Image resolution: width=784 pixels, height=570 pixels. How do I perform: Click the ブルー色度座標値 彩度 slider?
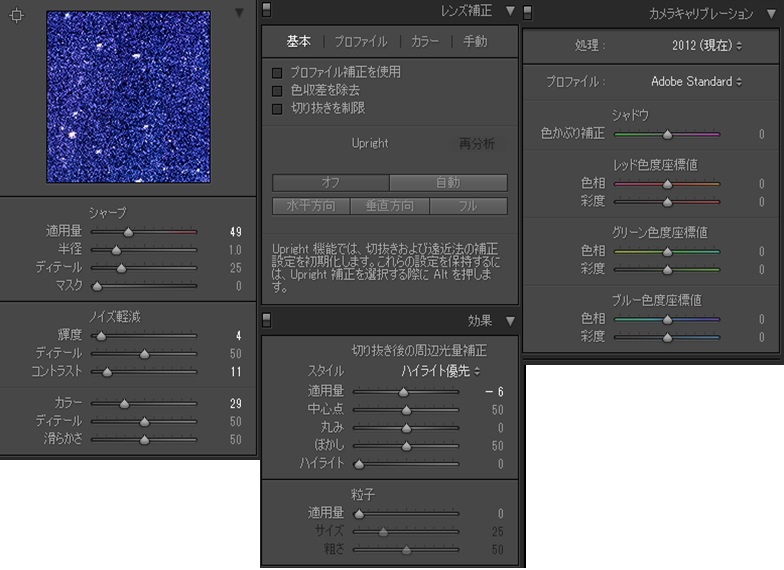[x=667, y=338]
